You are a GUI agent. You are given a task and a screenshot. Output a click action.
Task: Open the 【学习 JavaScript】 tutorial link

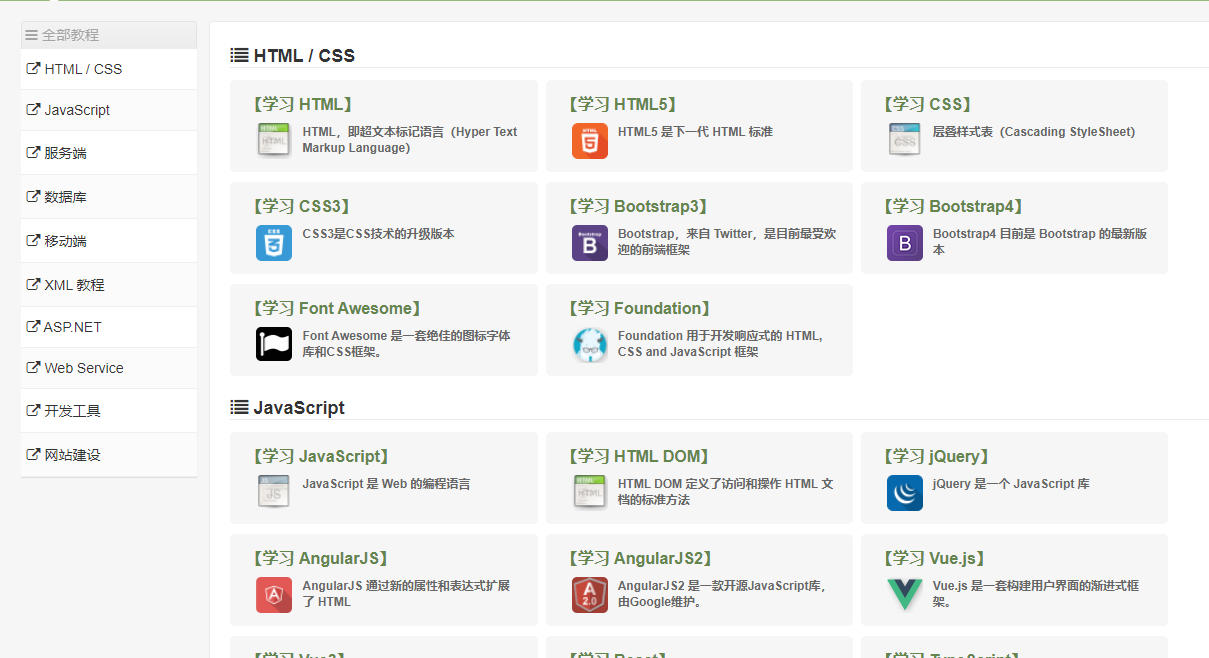[322, 456]
